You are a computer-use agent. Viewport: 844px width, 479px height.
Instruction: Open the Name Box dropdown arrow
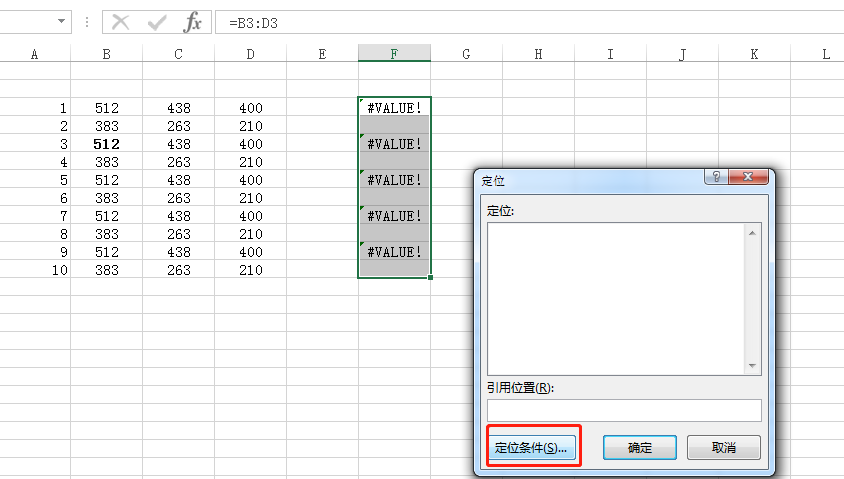pos(61,21)
